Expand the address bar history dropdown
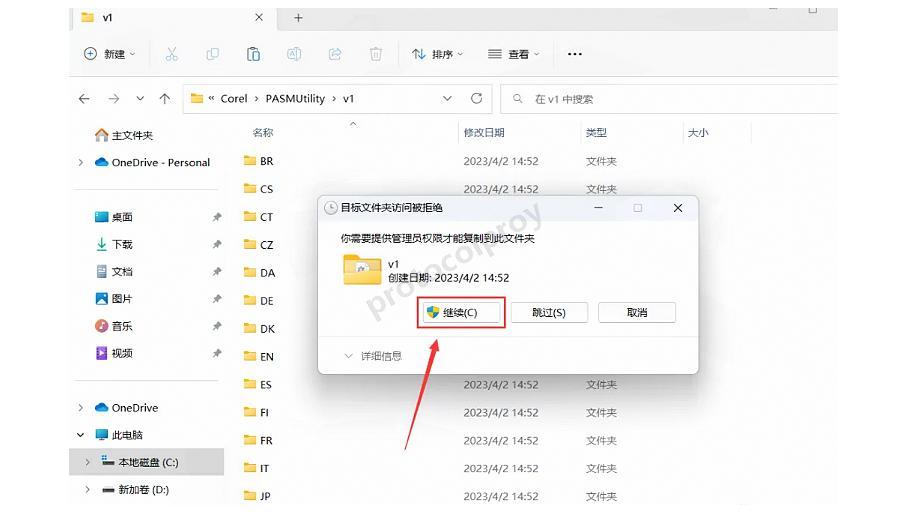The height and width of the screenshot is (514, 907). [x=447, y=99]
